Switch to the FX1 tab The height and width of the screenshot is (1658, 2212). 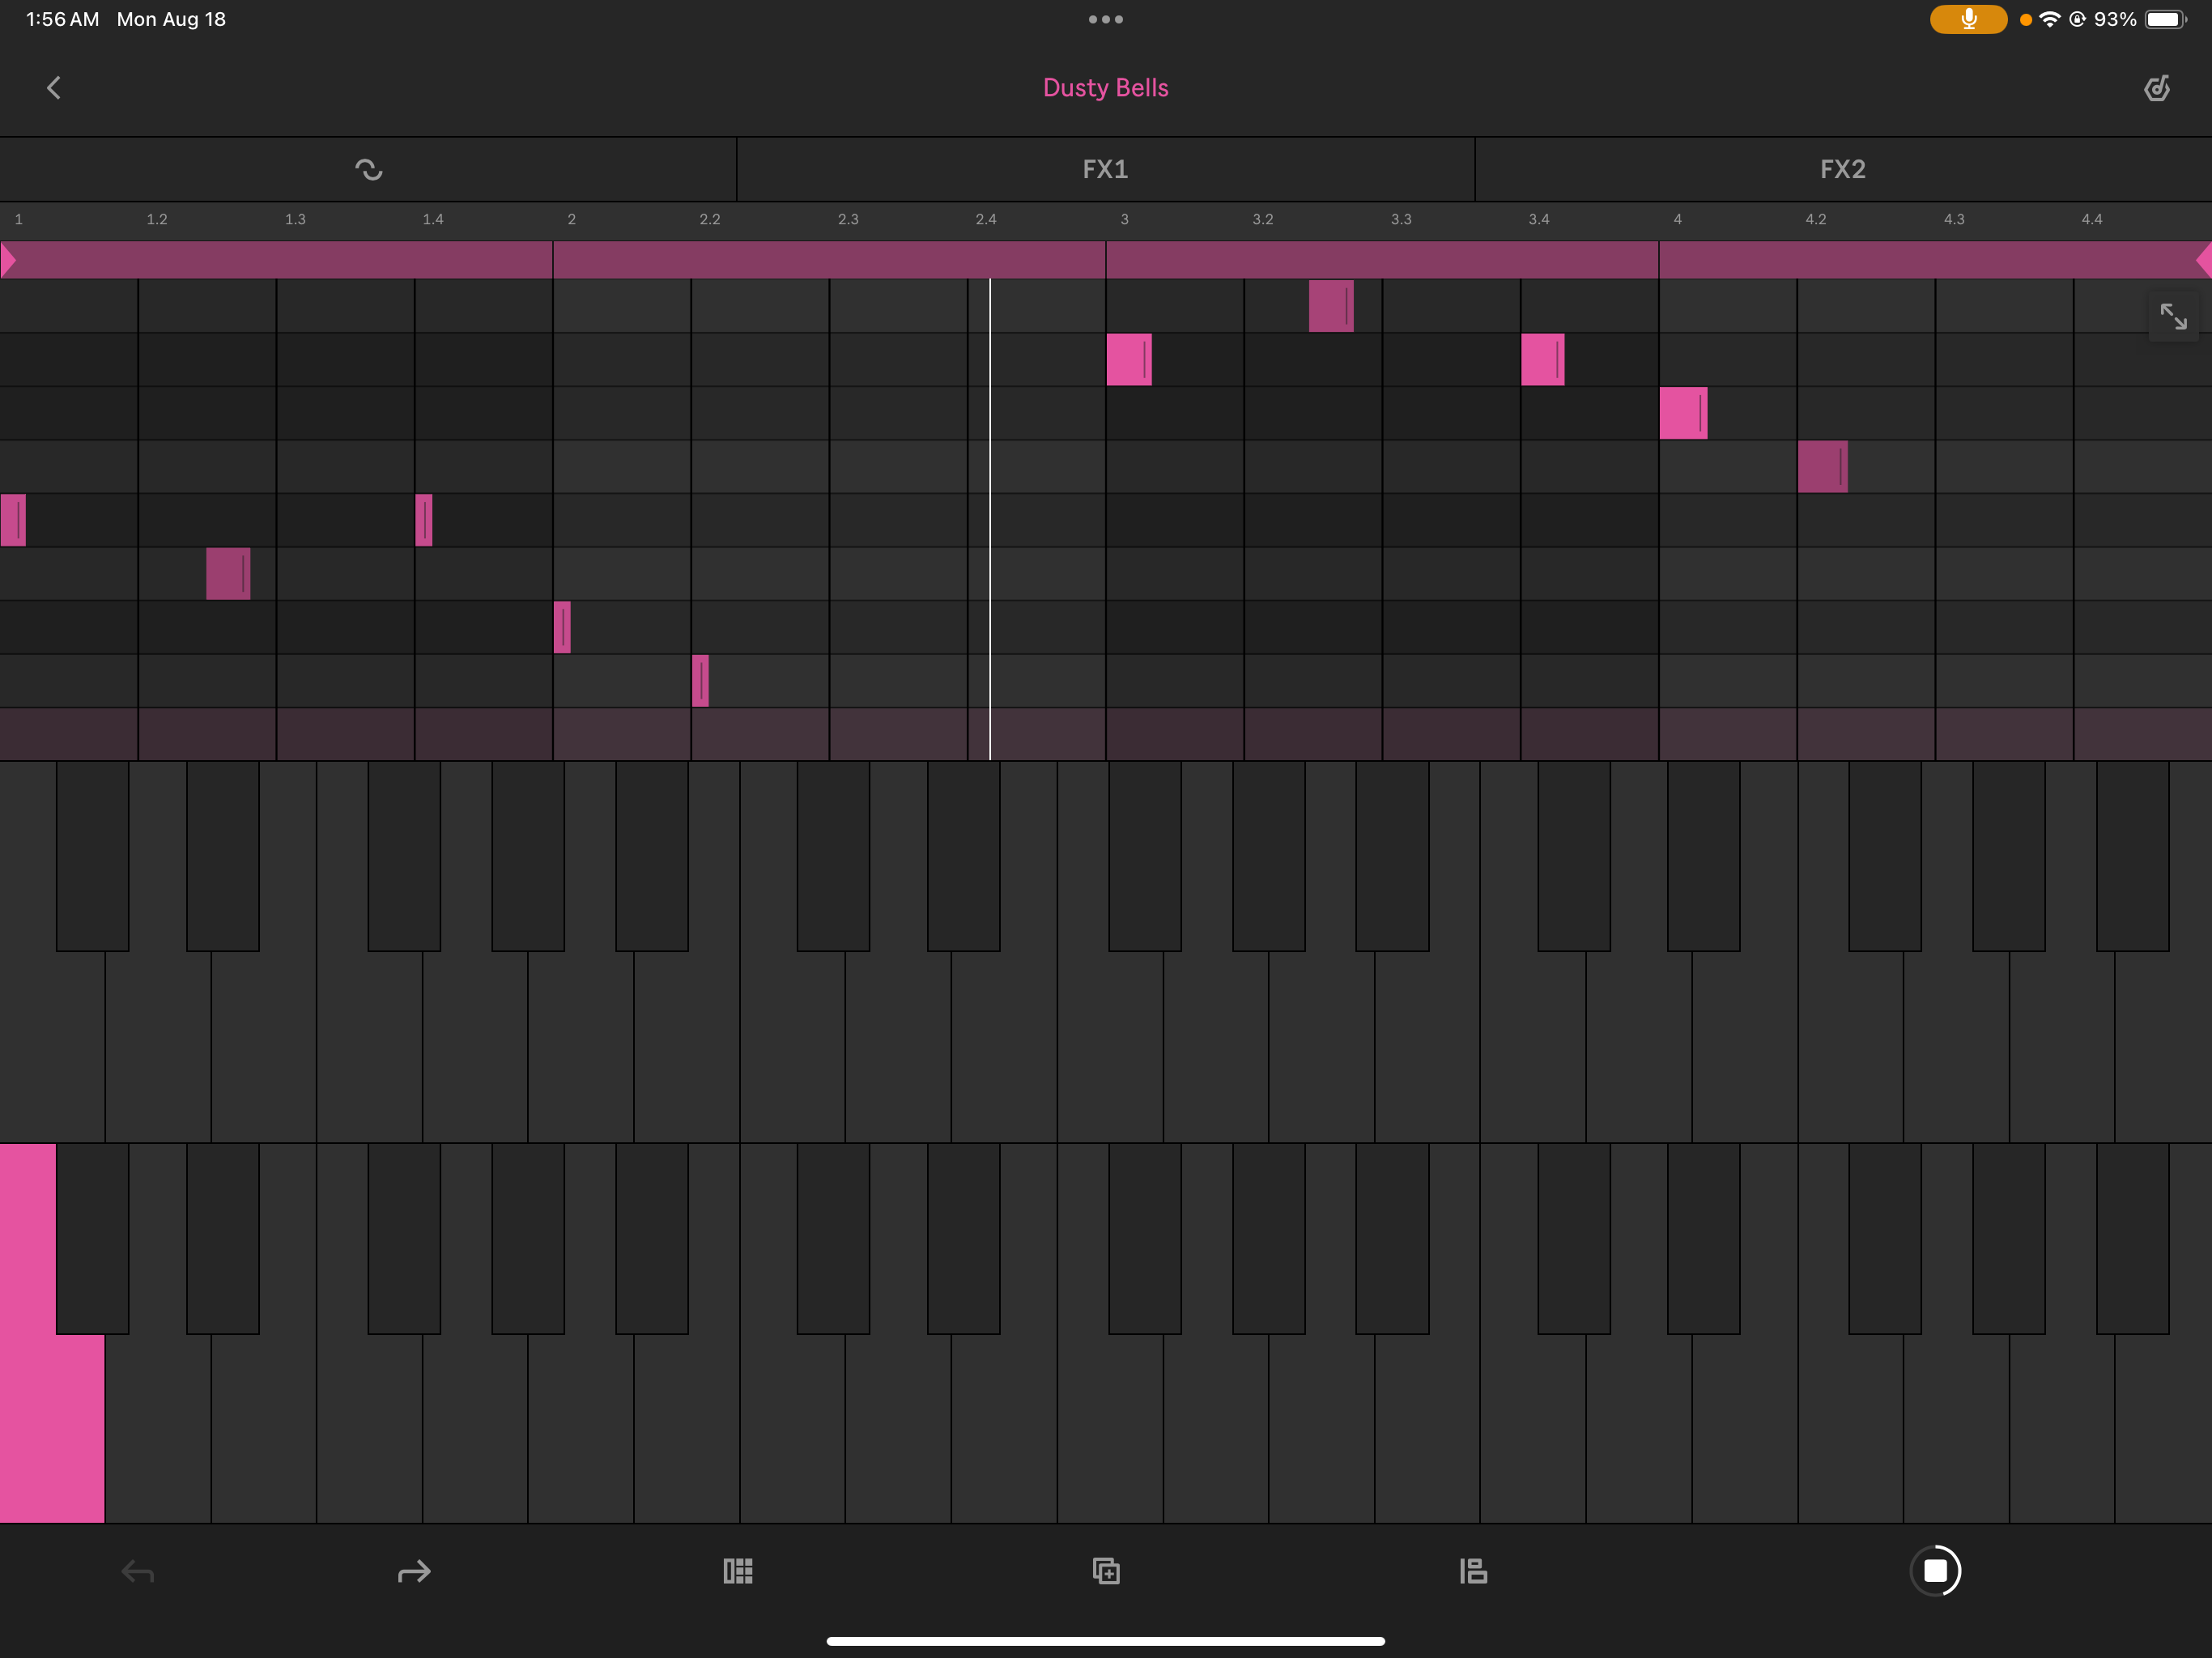click(1105, 169)
